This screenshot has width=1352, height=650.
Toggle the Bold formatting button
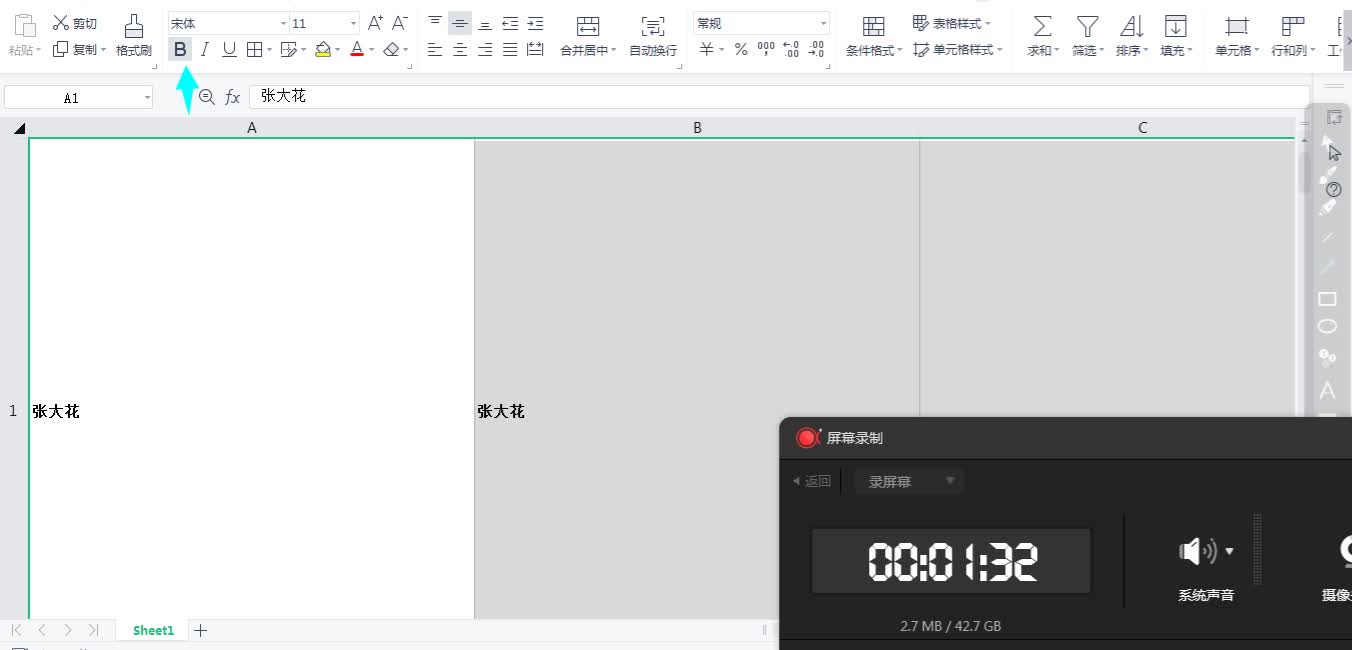[180, 49]
